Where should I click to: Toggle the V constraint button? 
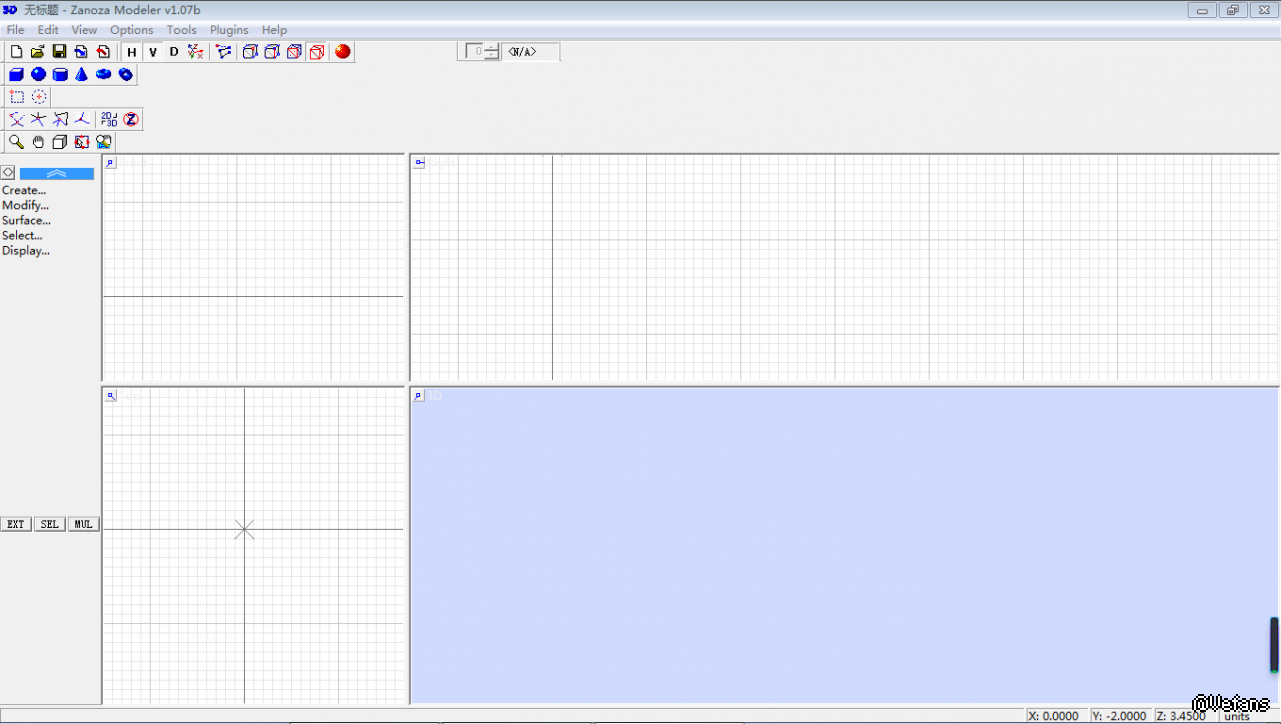point(153,52)
